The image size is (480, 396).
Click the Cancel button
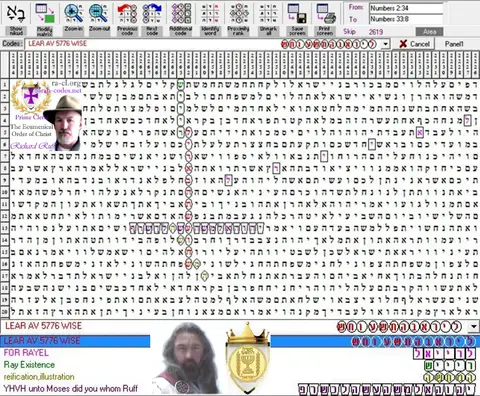[415, 44]
